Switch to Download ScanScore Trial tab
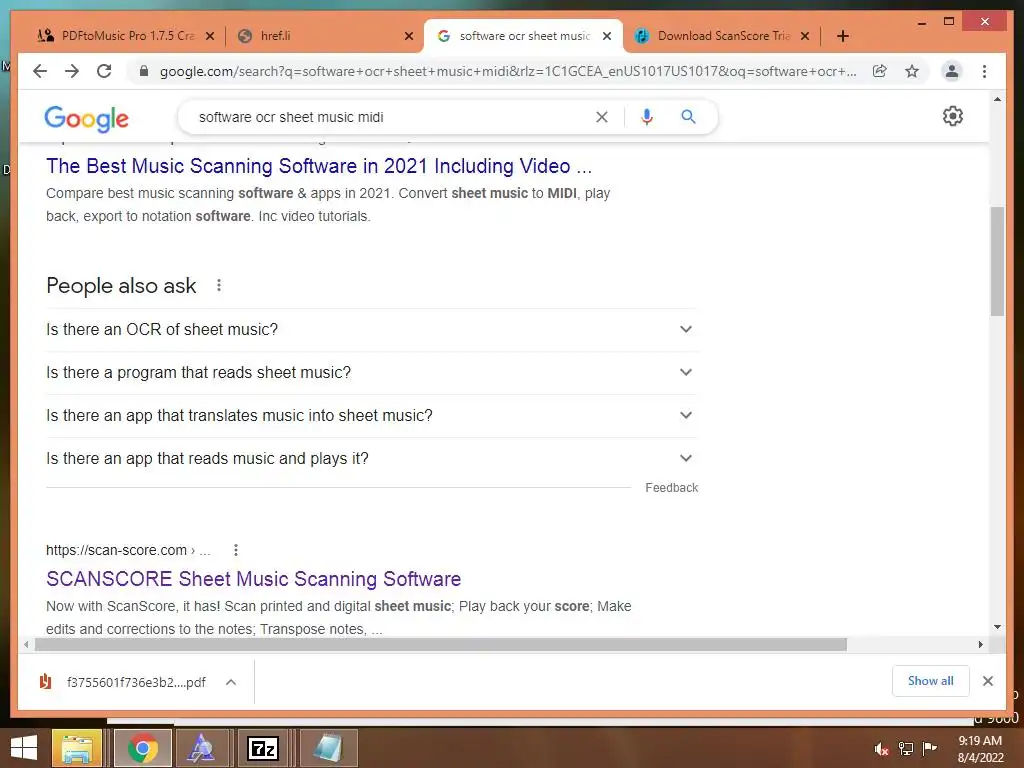This screenshot has width=1024, height=768. (x=724, y=36)
